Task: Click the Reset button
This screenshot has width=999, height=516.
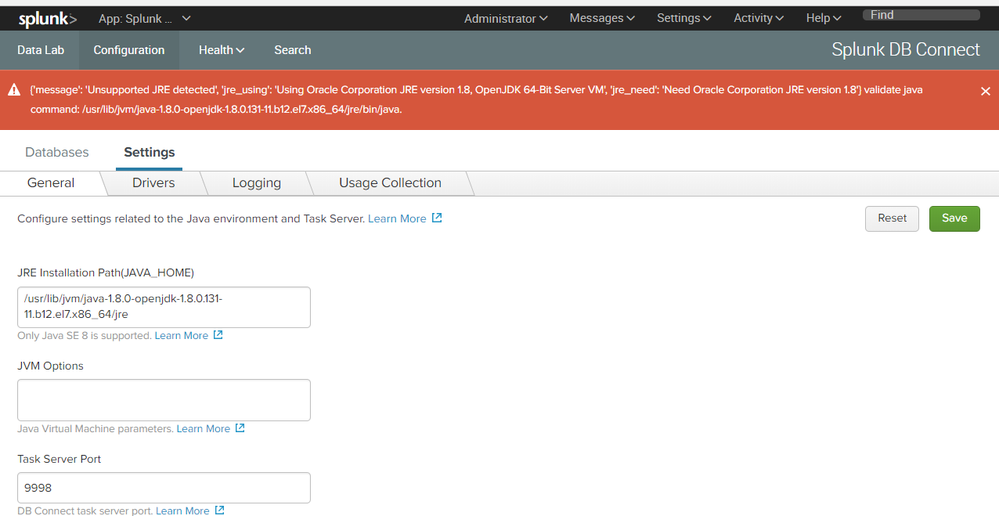Action: click(891, 219)
